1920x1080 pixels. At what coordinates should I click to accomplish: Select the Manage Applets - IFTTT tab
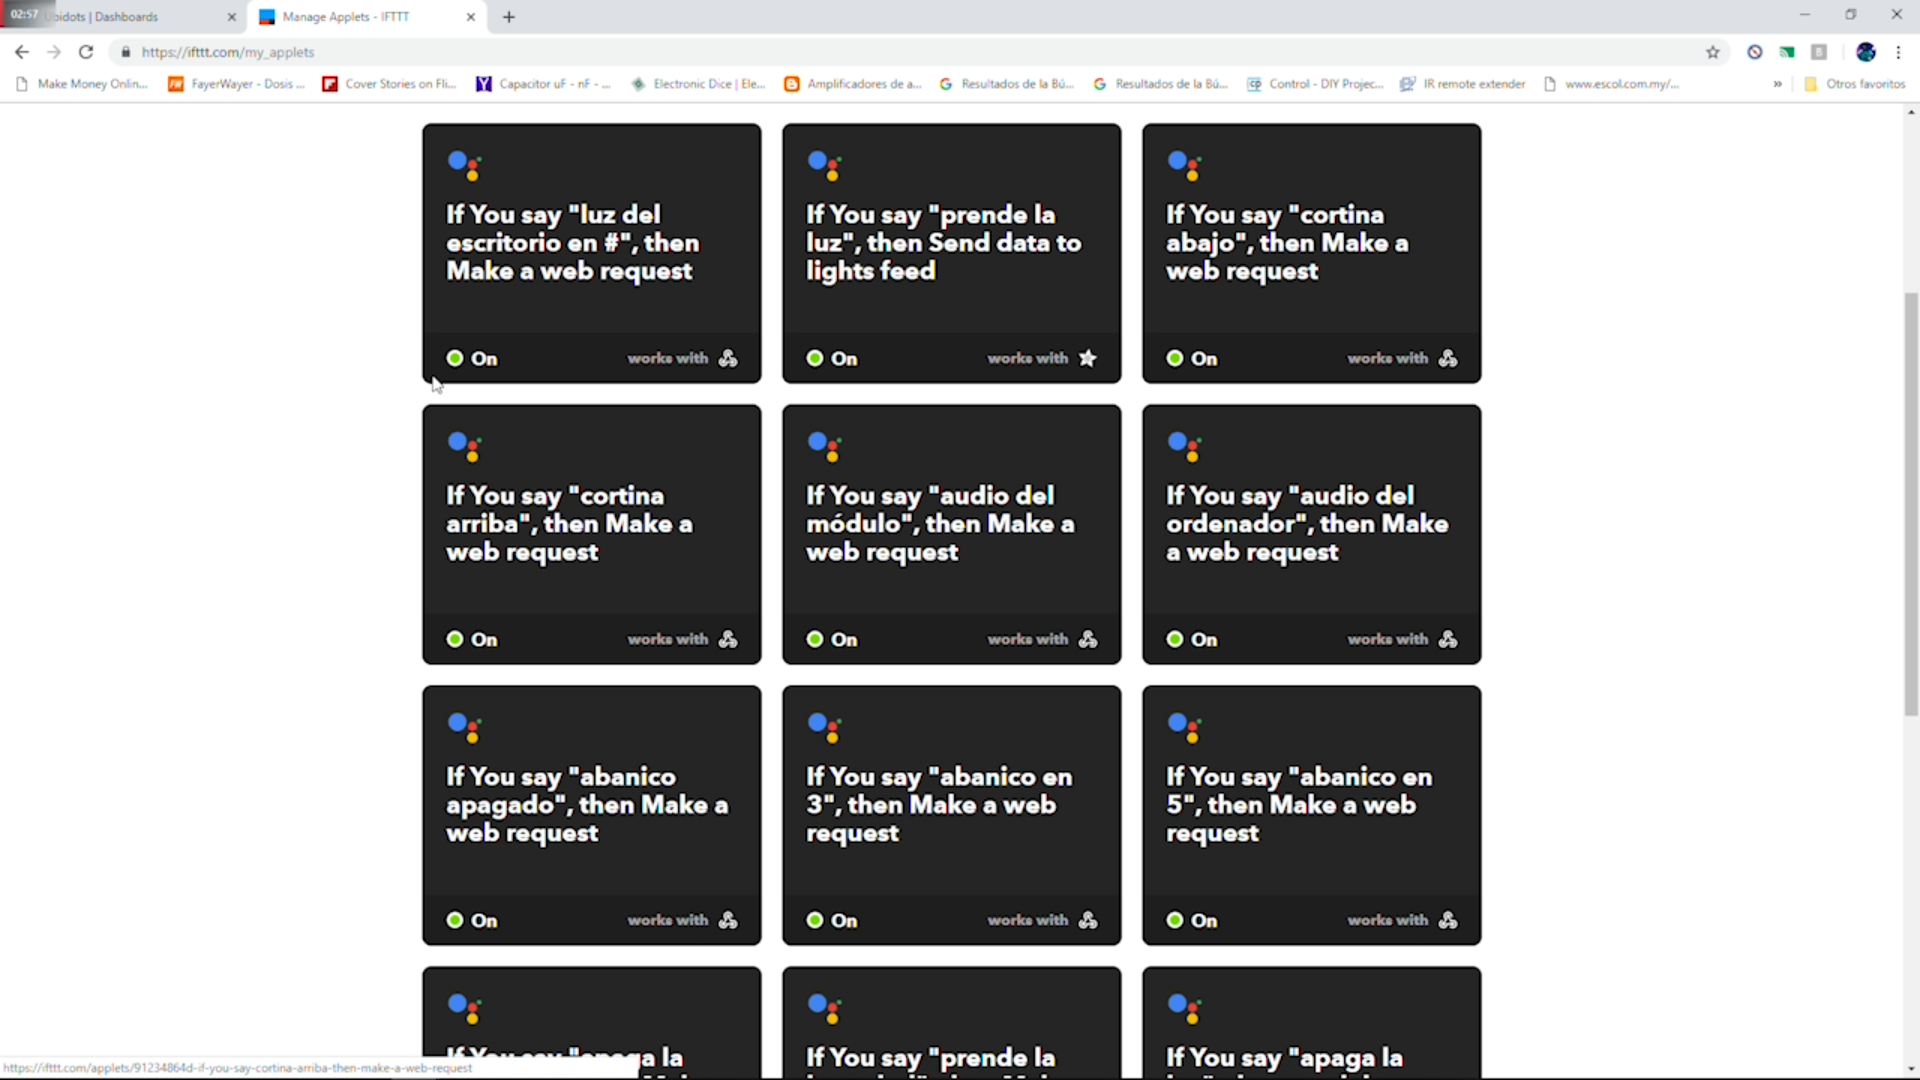click(x=365, y=17)
